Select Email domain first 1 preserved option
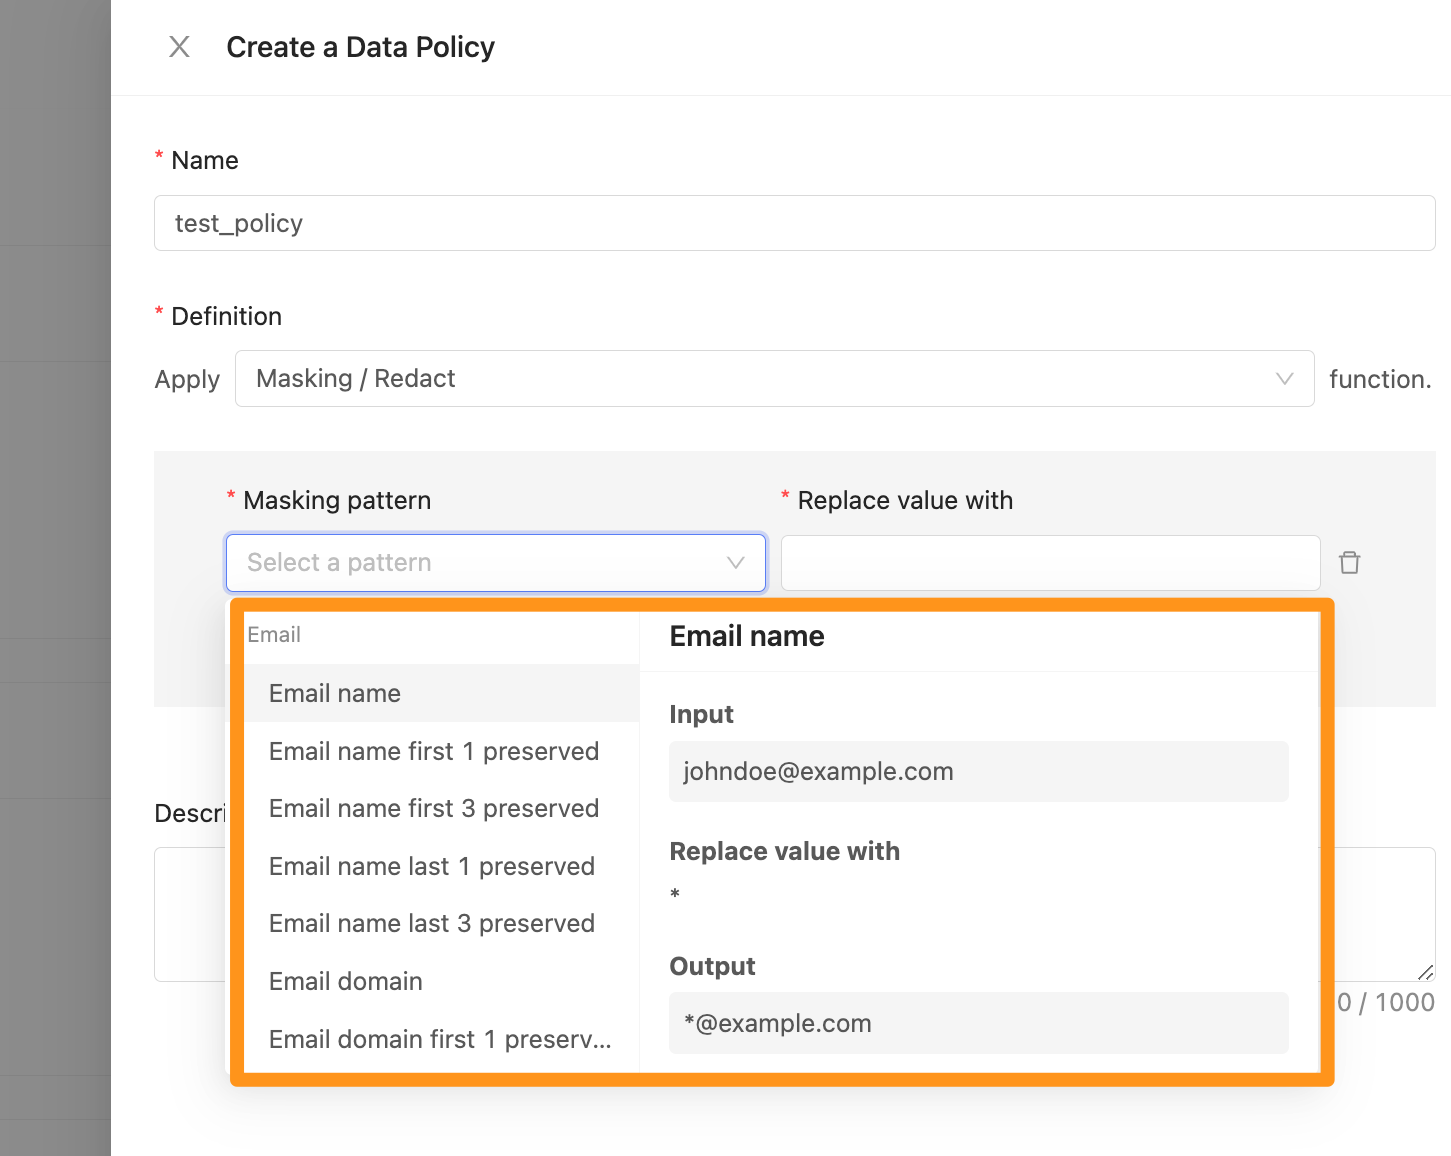Viewport: 1451px width, 1156px height. click(442, 1039)
